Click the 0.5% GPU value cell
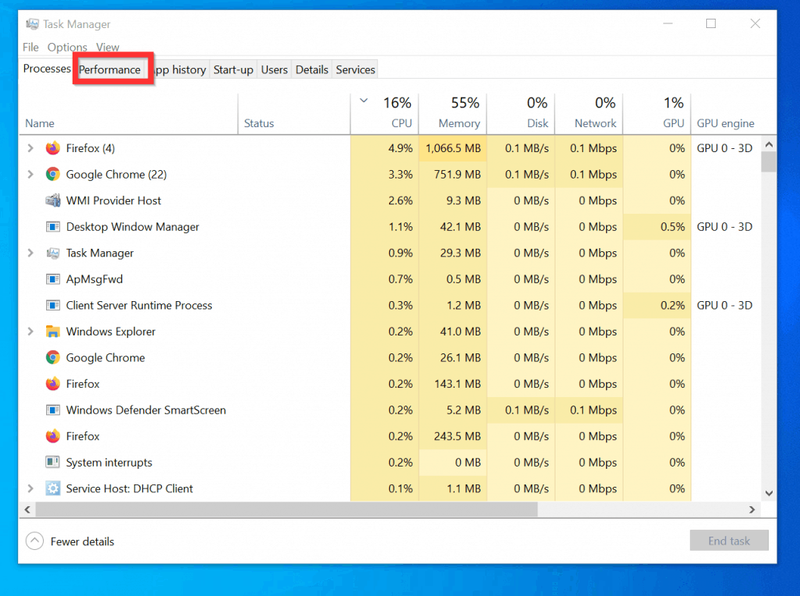Image resolution: width=800 pixels, height=596 pixels. [x=657, y=227]
